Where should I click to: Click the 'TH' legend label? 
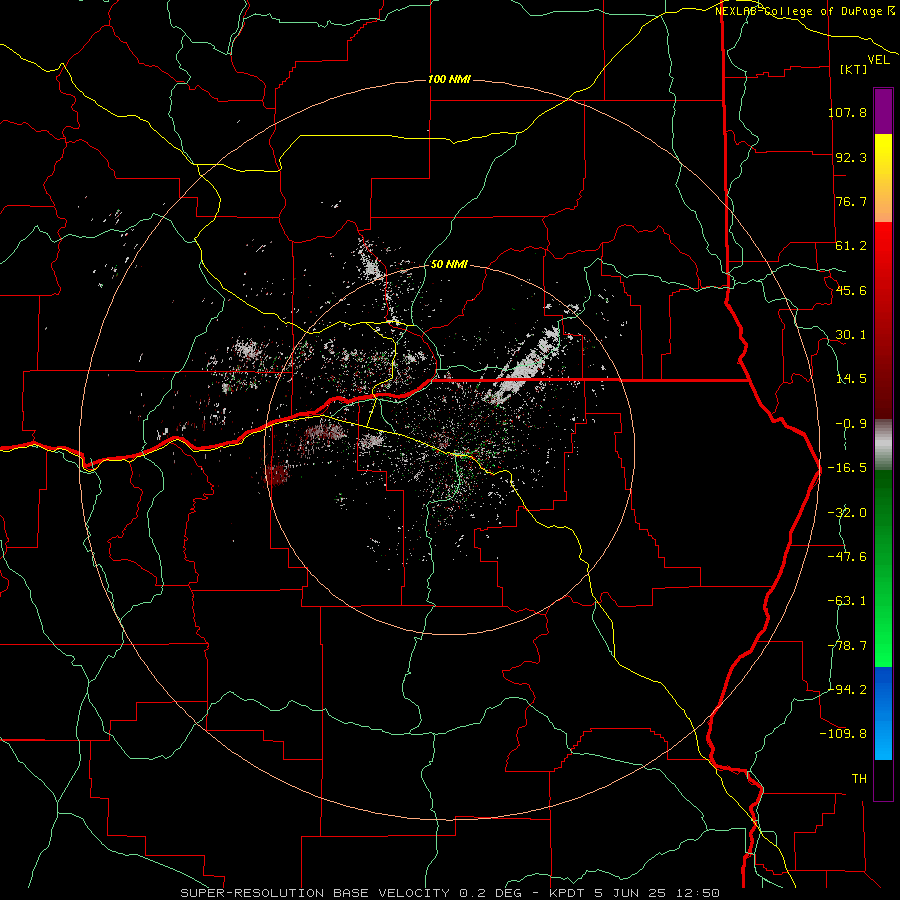(x=859, y=779)
